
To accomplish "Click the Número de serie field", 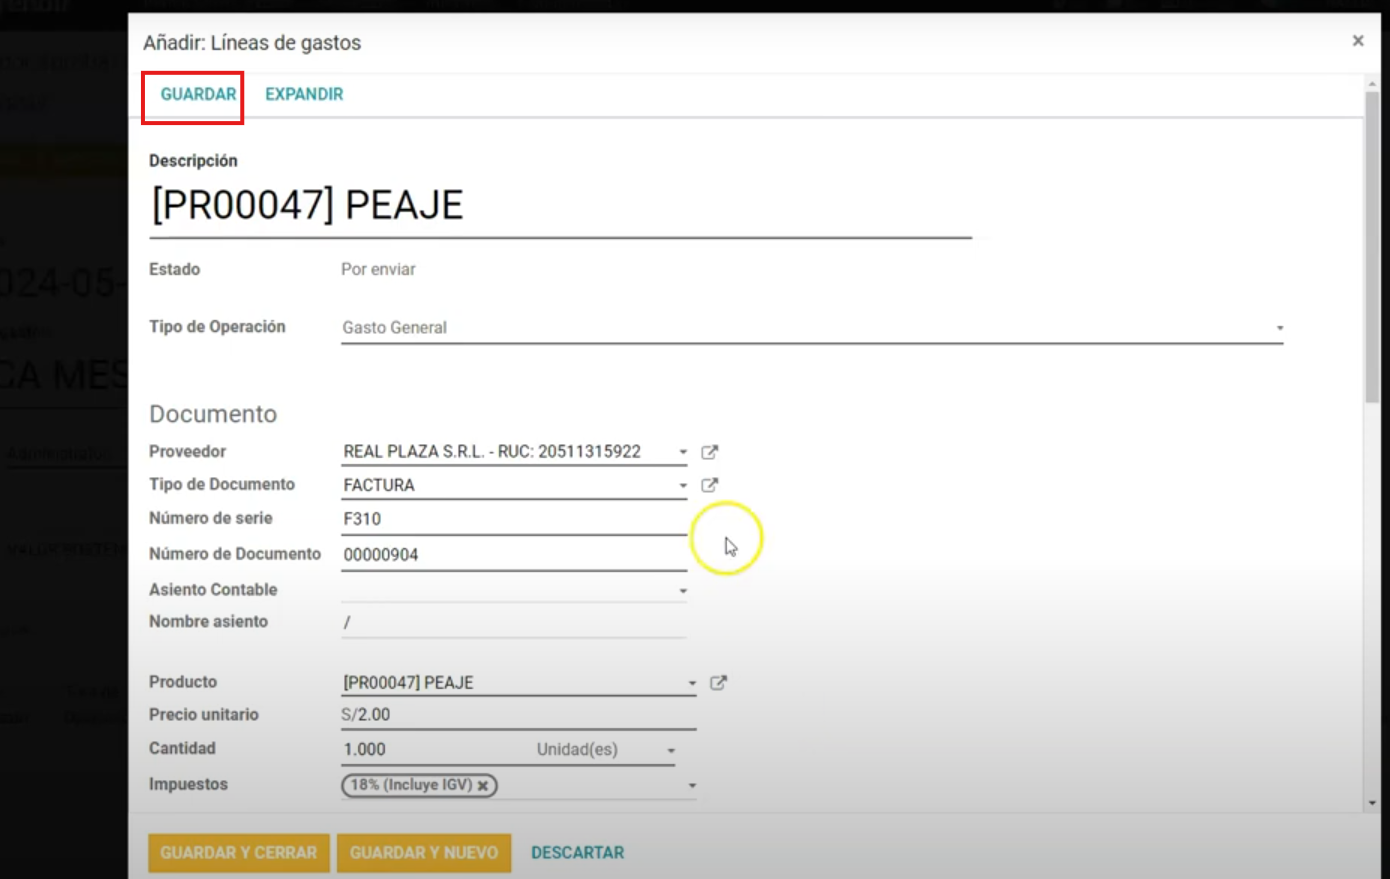I will pyautogui.click(x=500, y=518).
